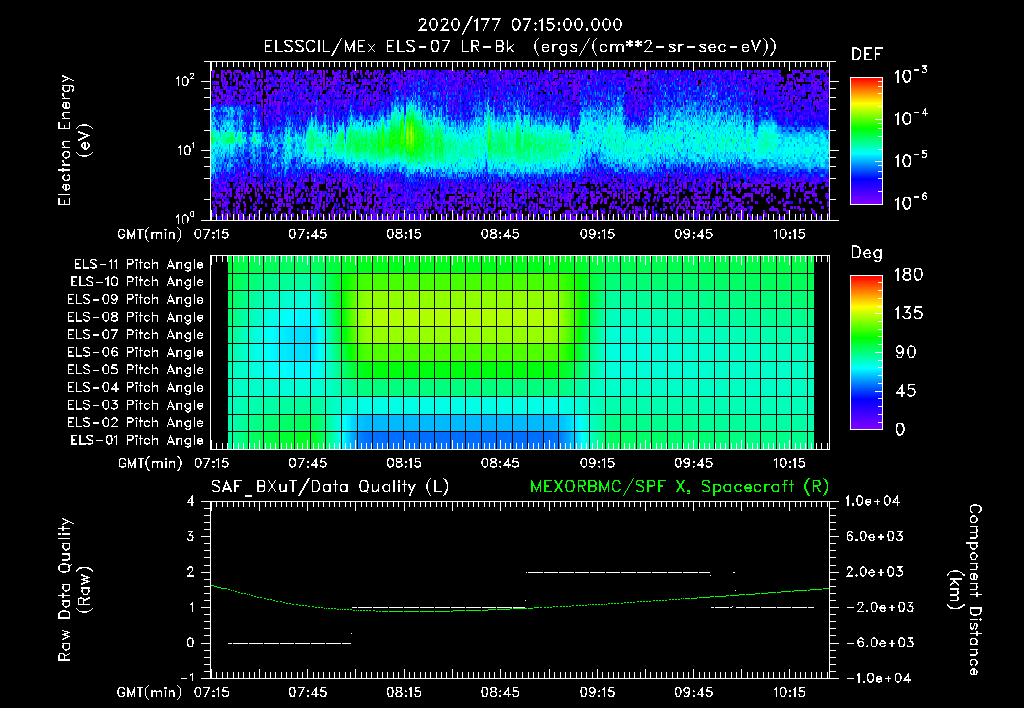Click the 4 tick on the data quality axis
The width and height of the screenshot is (1024, 708).
pos(190,501)
